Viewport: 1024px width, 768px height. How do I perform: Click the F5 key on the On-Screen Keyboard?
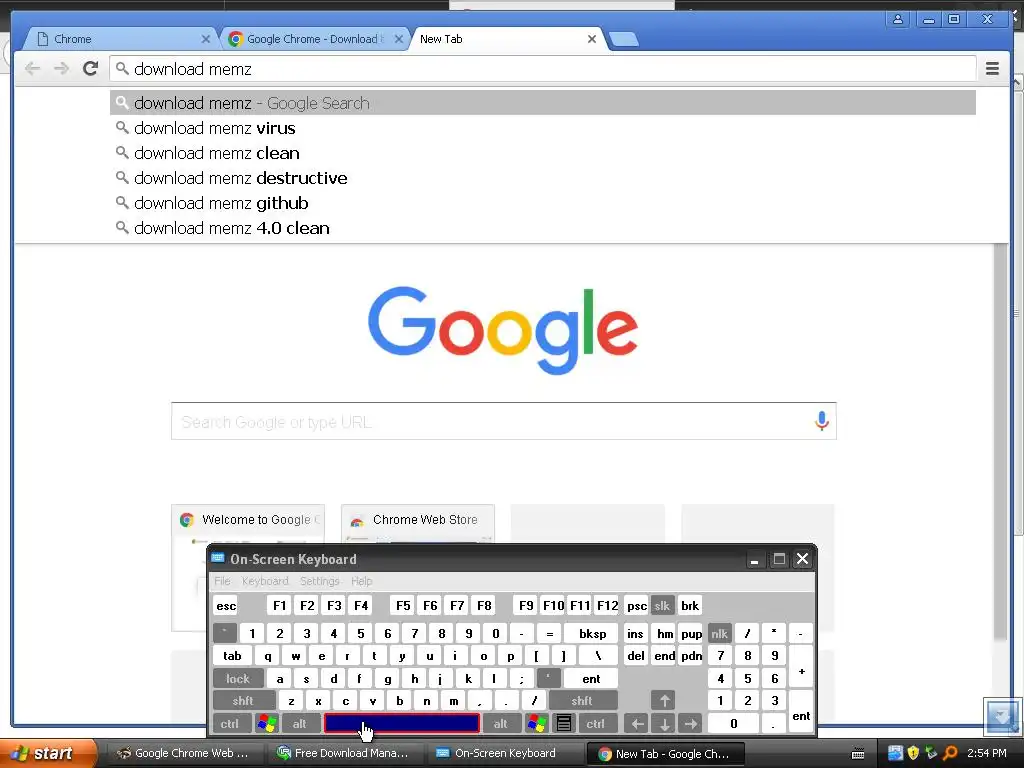coord(404,605)
